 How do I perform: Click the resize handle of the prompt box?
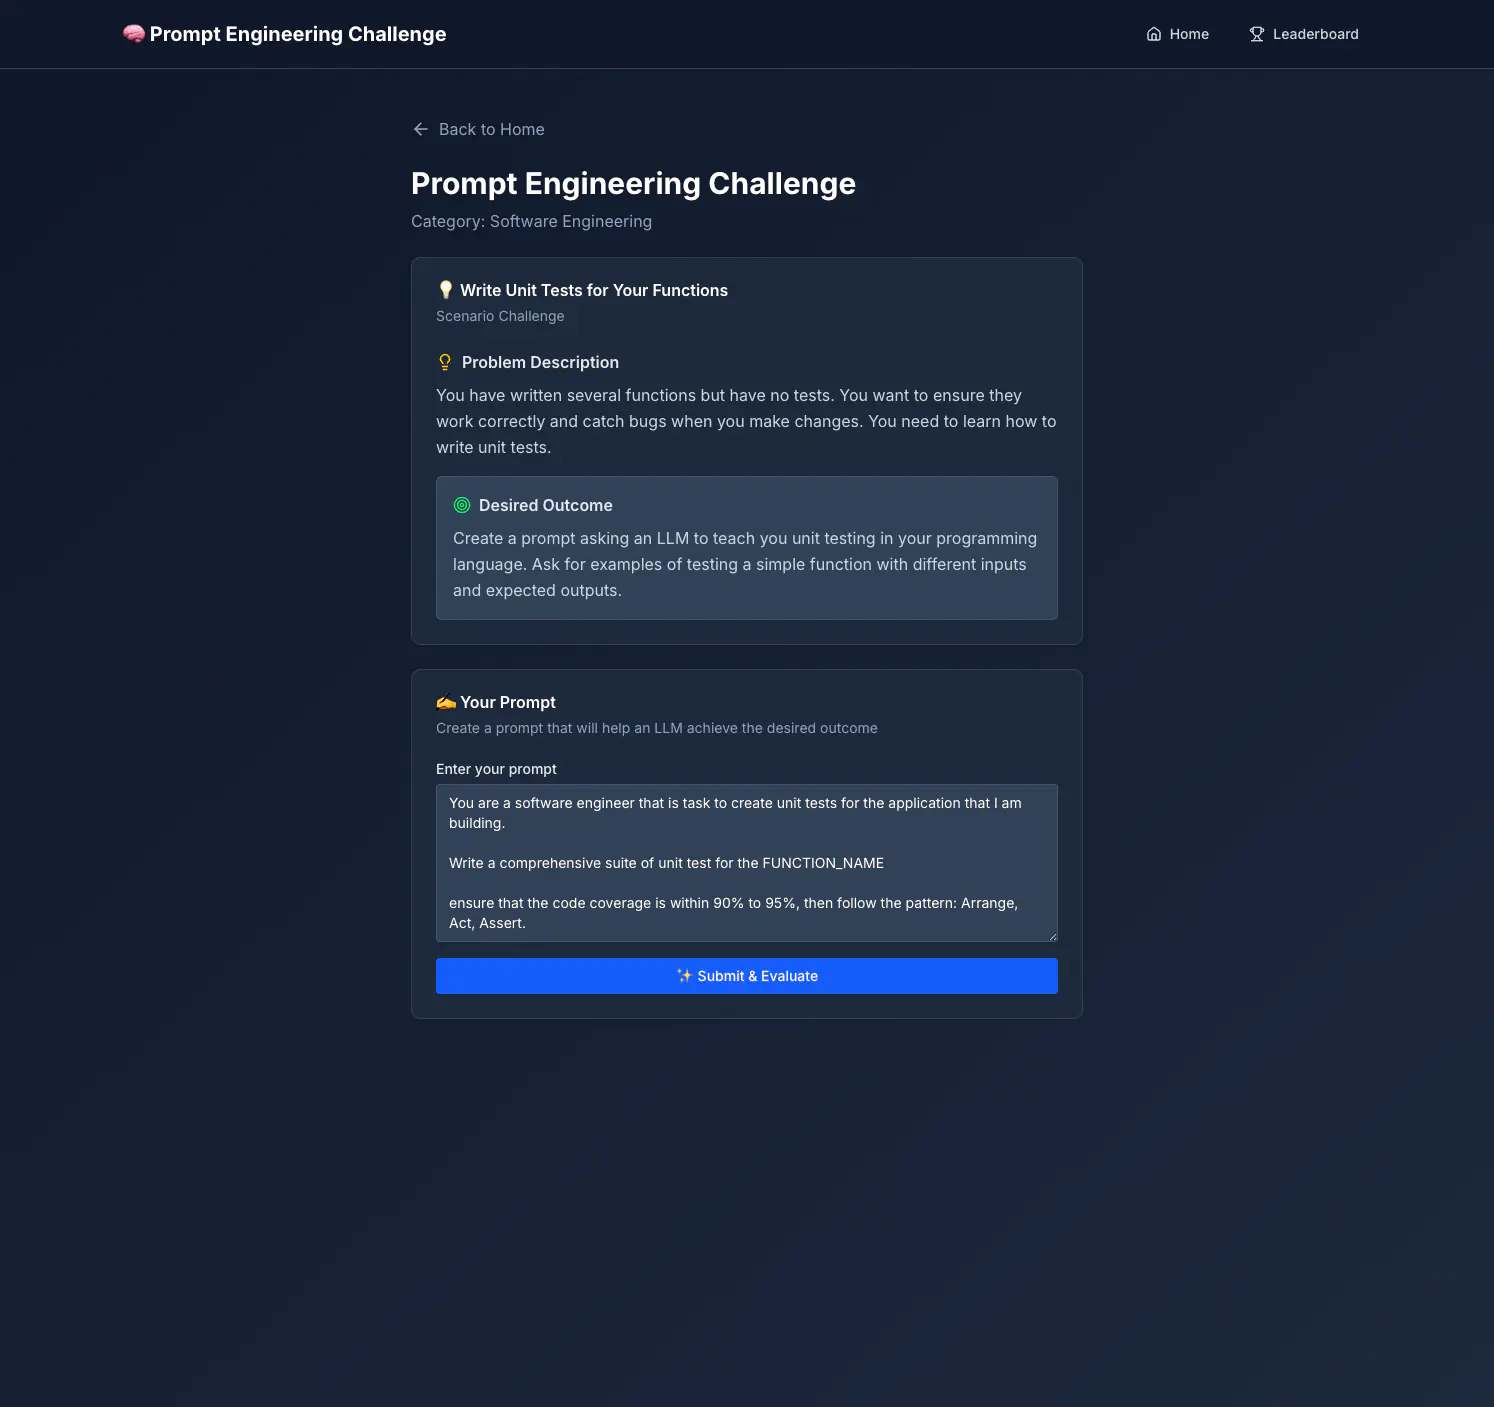[x=1052, y=938]
